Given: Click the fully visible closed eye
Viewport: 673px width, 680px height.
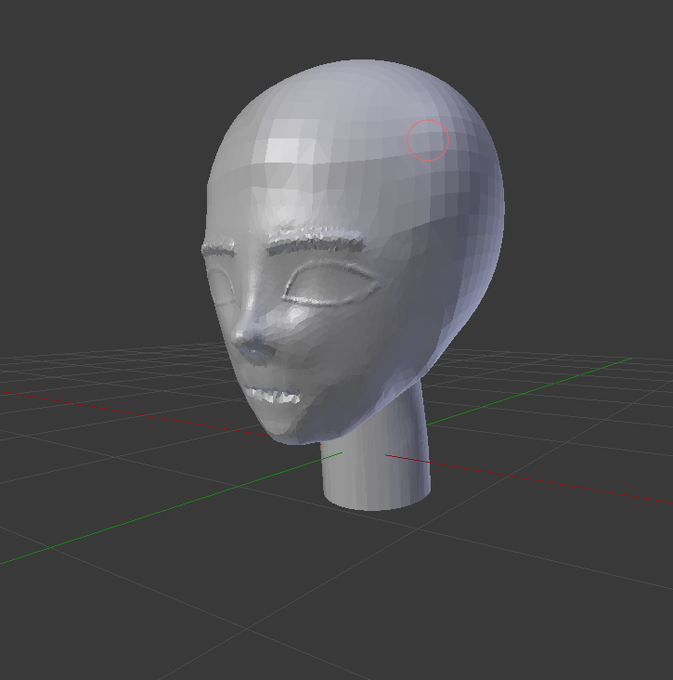Looking at the screenshot, I should pos(332,284).
